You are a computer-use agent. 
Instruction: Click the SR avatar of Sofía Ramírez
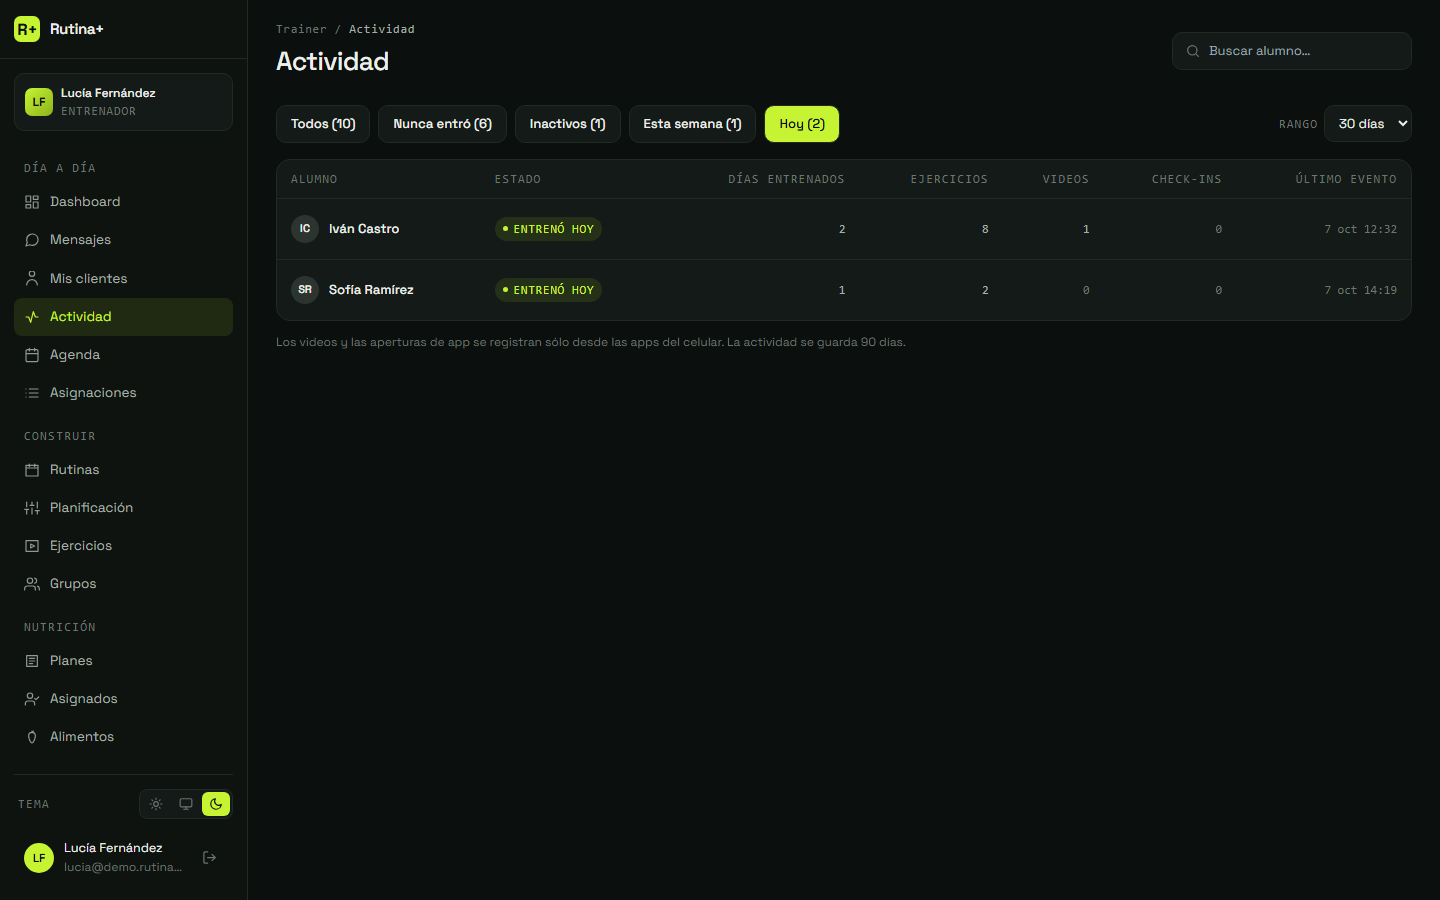[305, 290]
